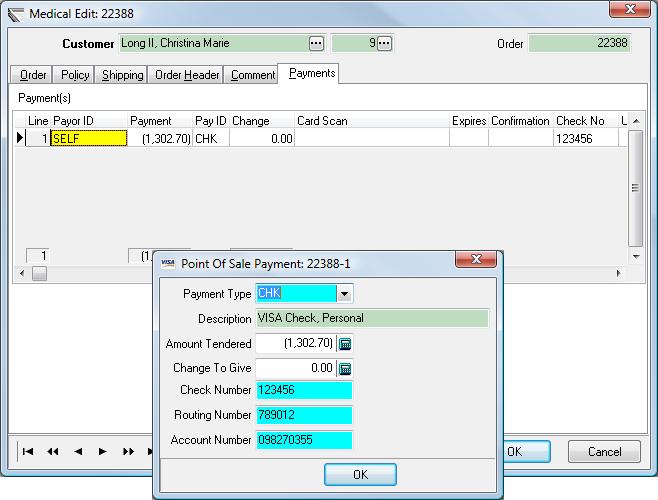This screenshot has height=500, width=658.
Task: Click horizontal scrollbar left arrow
Action: pyautogui.click(x=22, y=274)
